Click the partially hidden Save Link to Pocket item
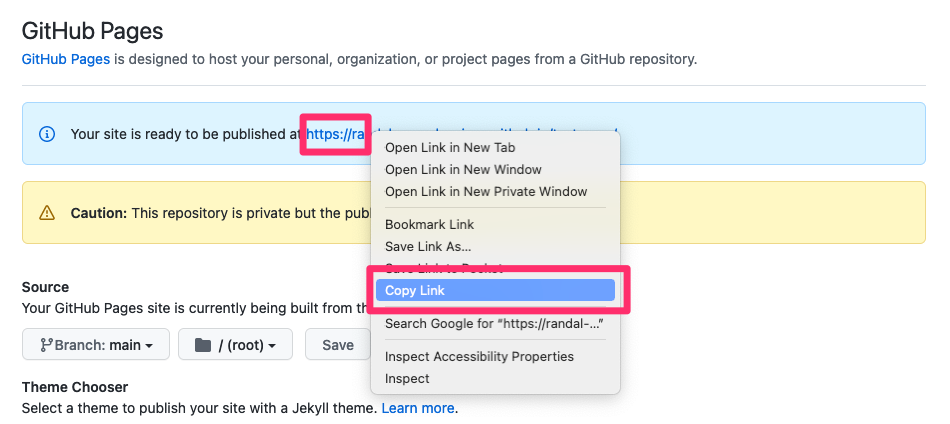 443,268
